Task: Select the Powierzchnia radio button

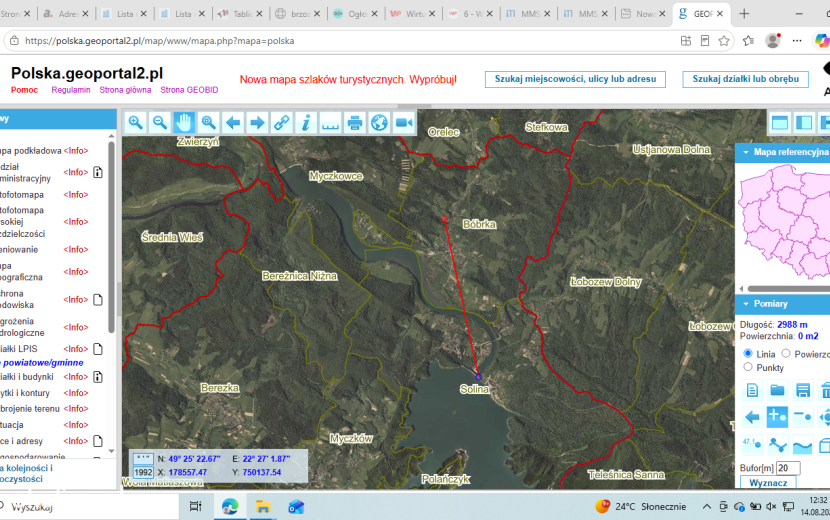Action: click(x=786, y=353)
